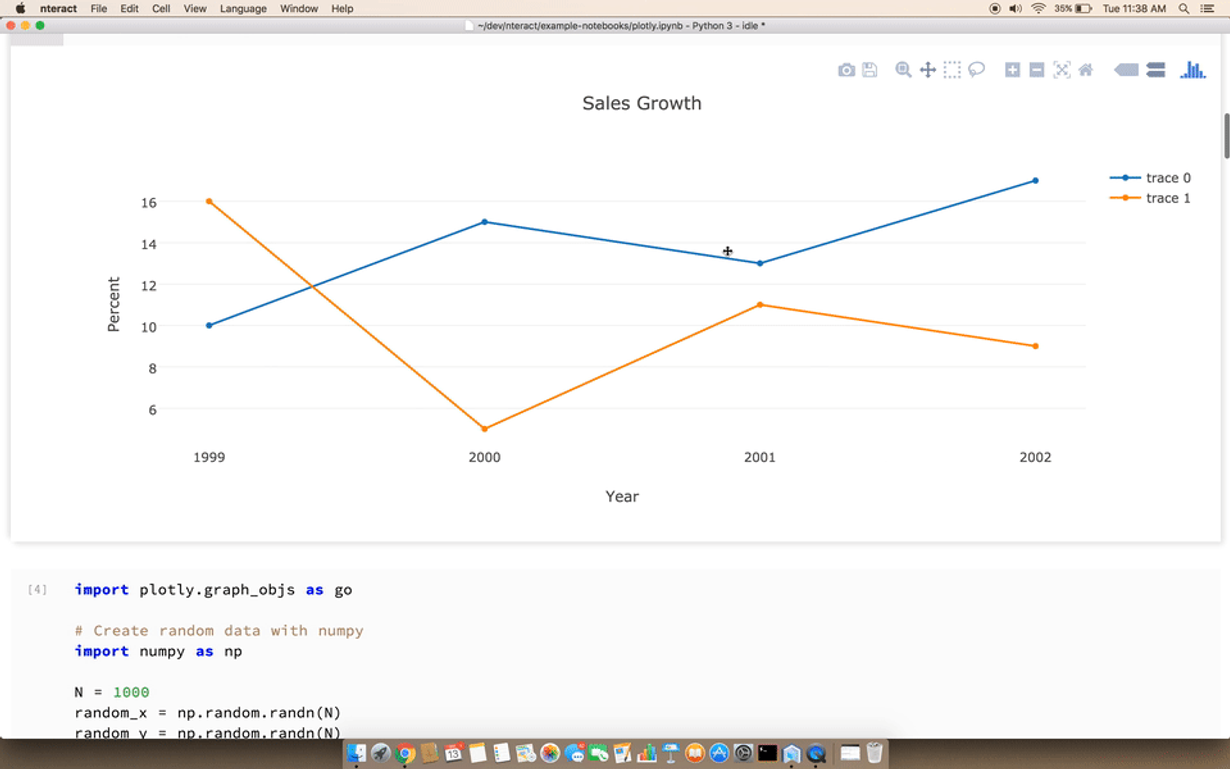Toggle compare data on hover mode

point(1155,69)
